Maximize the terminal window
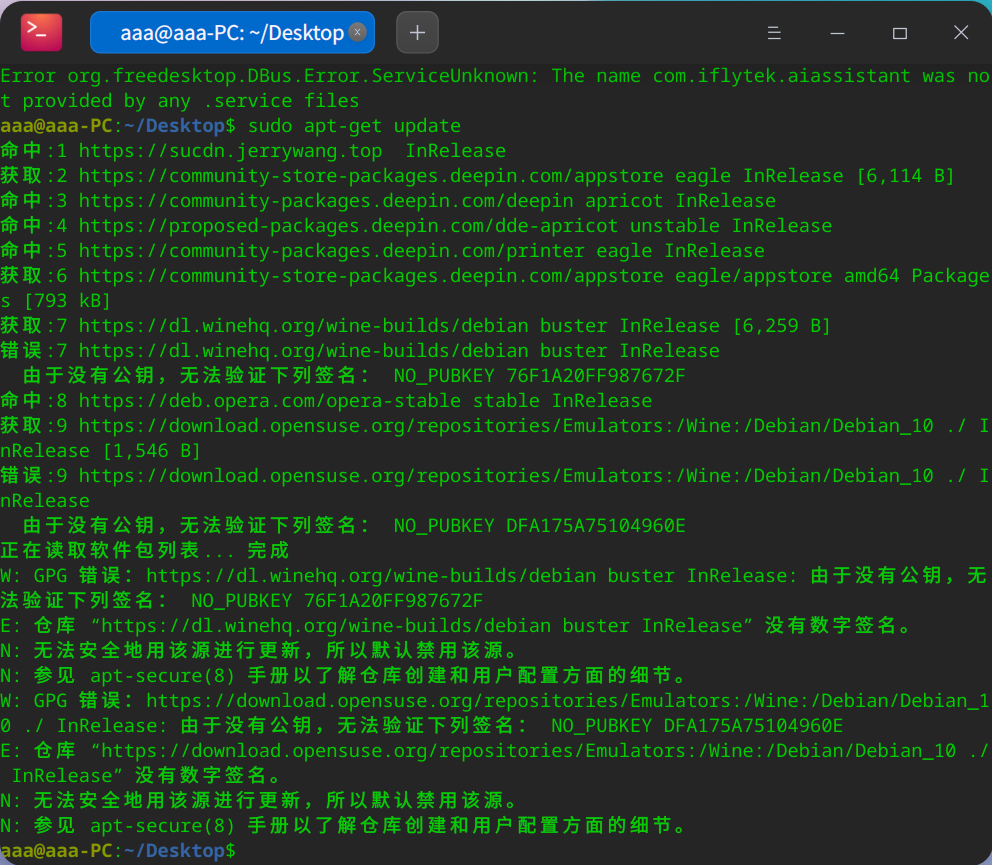Screen dimensions: 992x865 (900, 33)
